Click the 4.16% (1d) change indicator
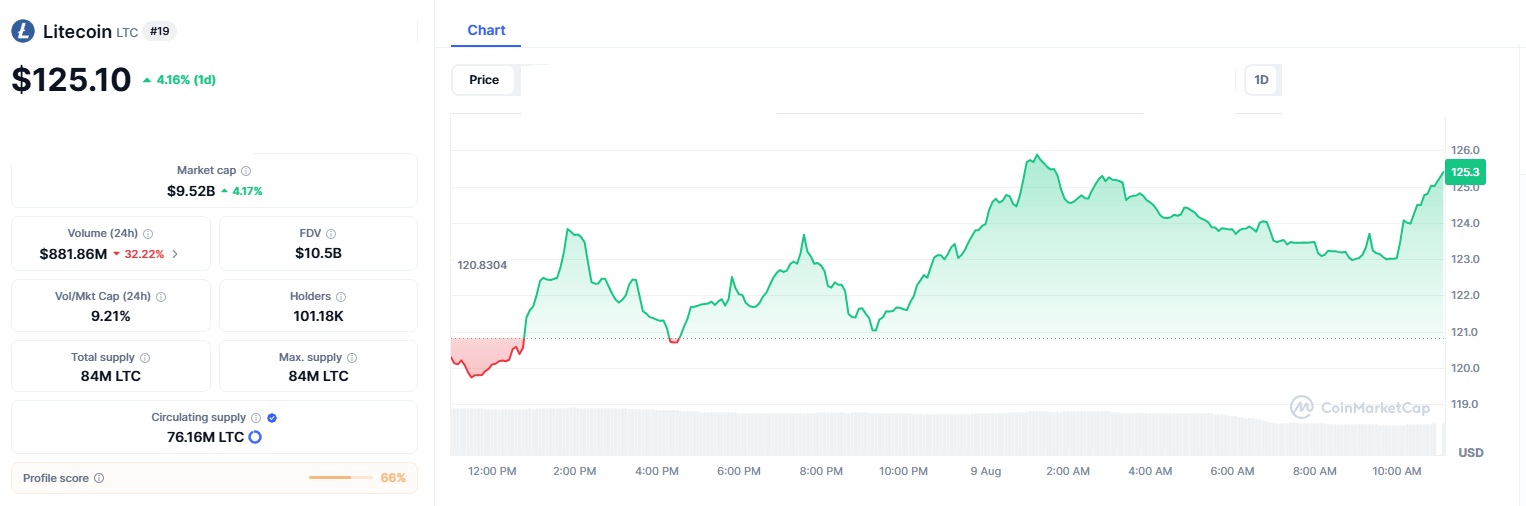The image size is (1526, 506). [x=179, y=79]
